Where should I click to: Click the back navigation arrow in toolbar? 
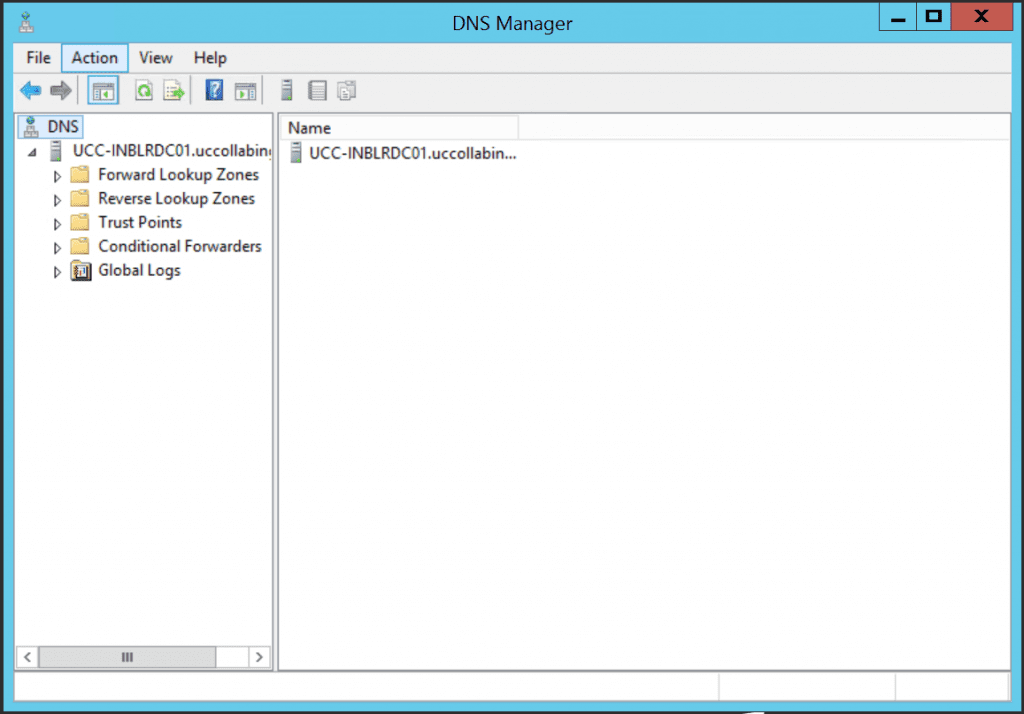click(30, 90)
